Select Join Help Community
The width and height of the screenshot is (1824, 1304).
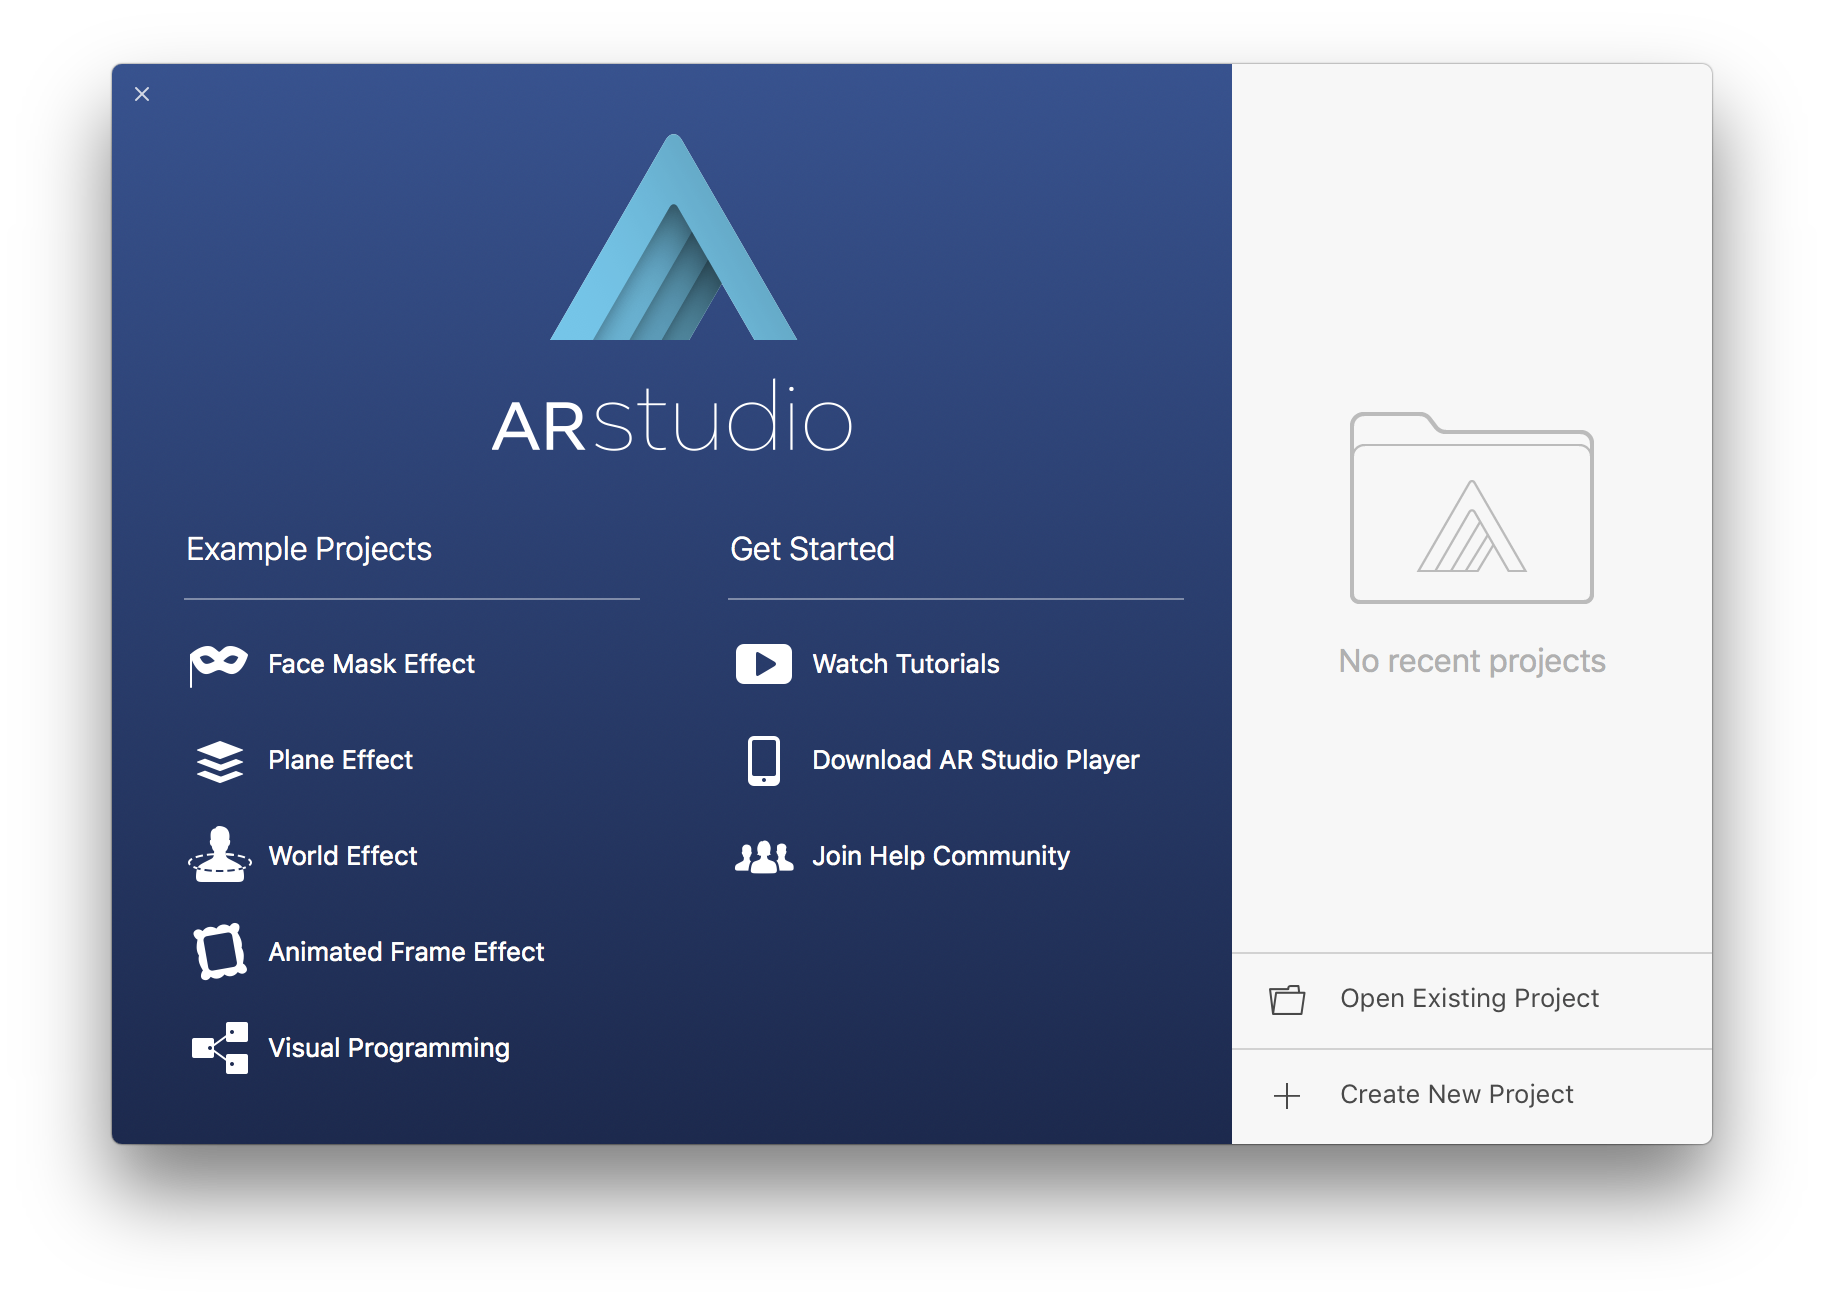coord(940,856)
